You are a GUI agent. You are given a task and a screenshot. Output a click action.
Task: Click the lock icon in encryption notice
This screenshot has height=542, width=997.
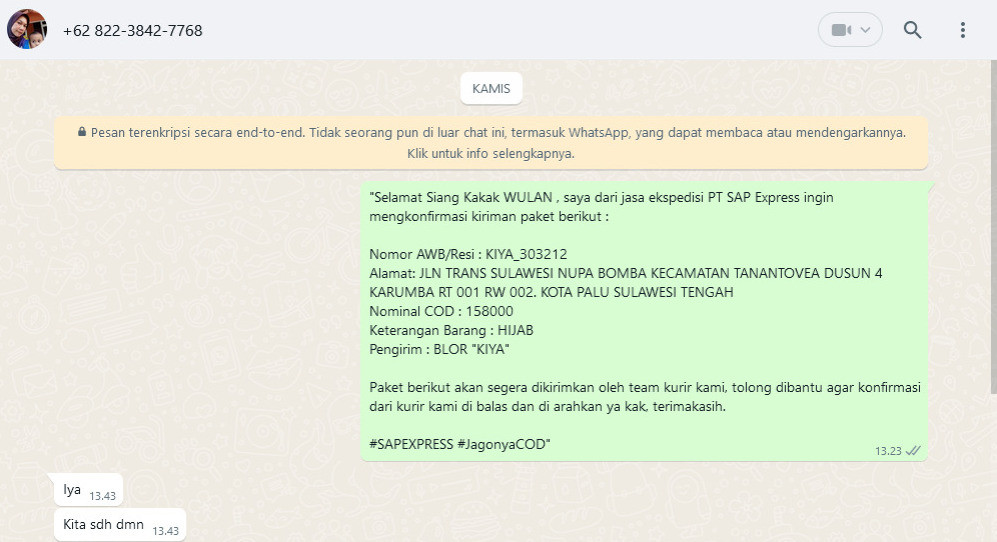[x=82, y=132]
